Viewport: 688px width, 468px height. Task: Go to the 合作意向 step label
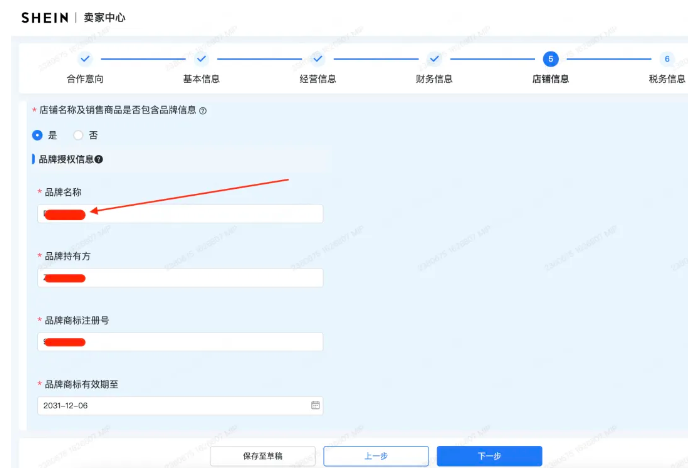point(85,79)
